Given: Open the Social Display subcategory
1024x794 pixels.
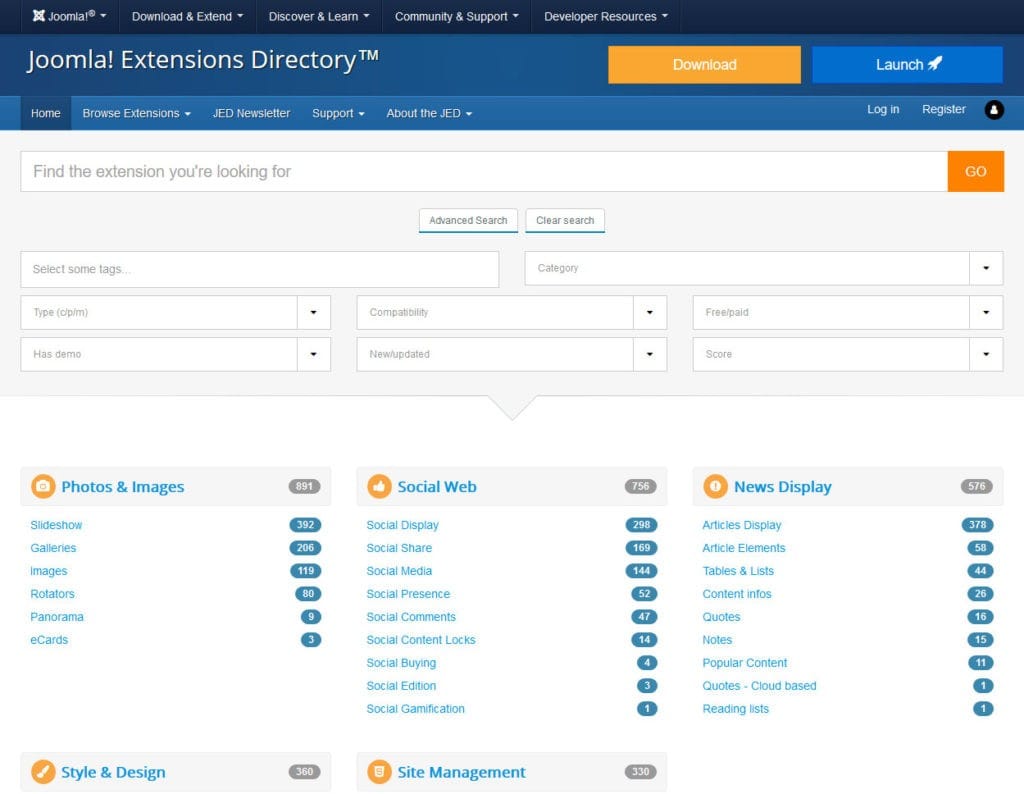Looking at the screenshot, I should pos(402,525).
